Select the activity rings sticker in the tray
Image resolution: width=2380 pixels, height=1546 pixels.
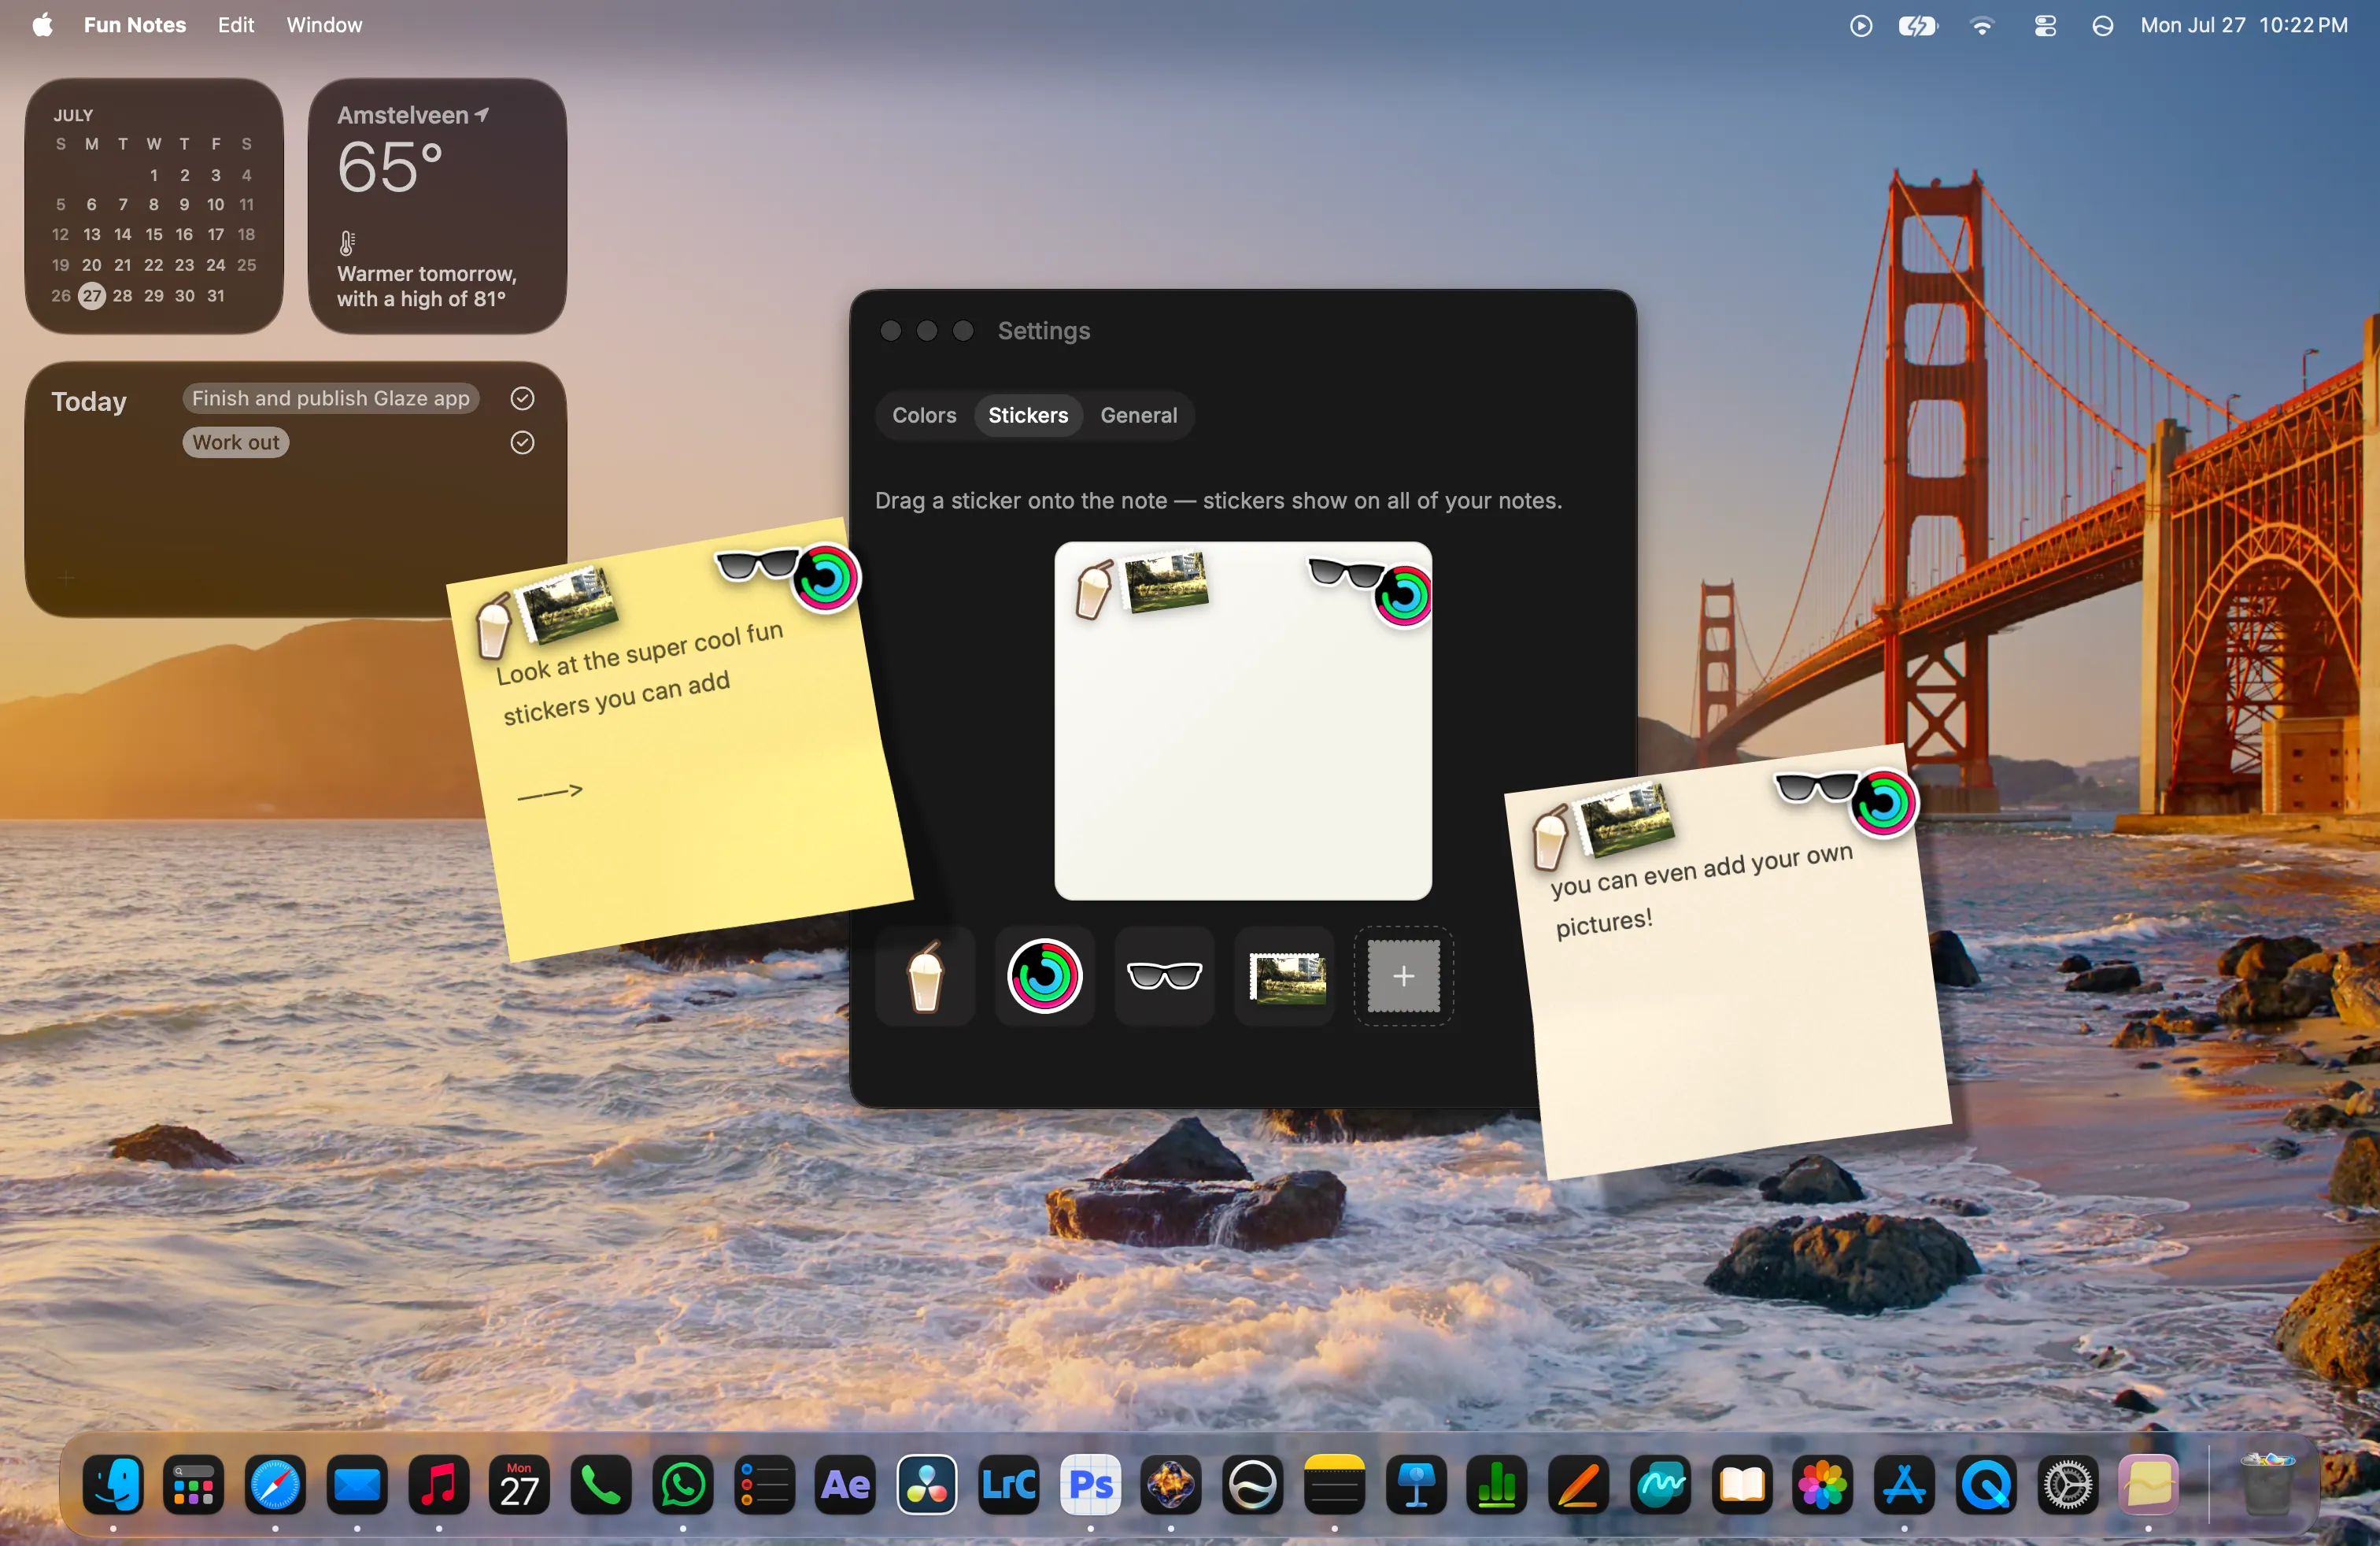point(1044,976)
